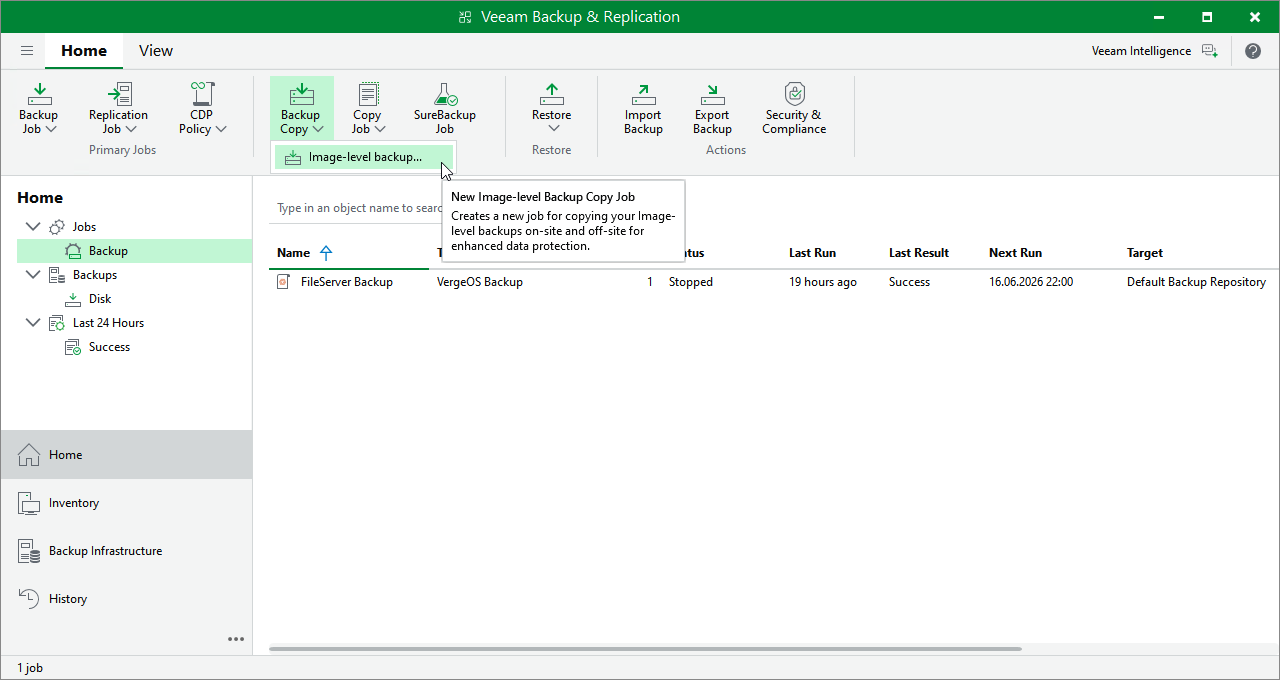Click the Last 24 Hours node icon
The width and height of the screenshot is (1280, 680).
(x=57, y=323)
